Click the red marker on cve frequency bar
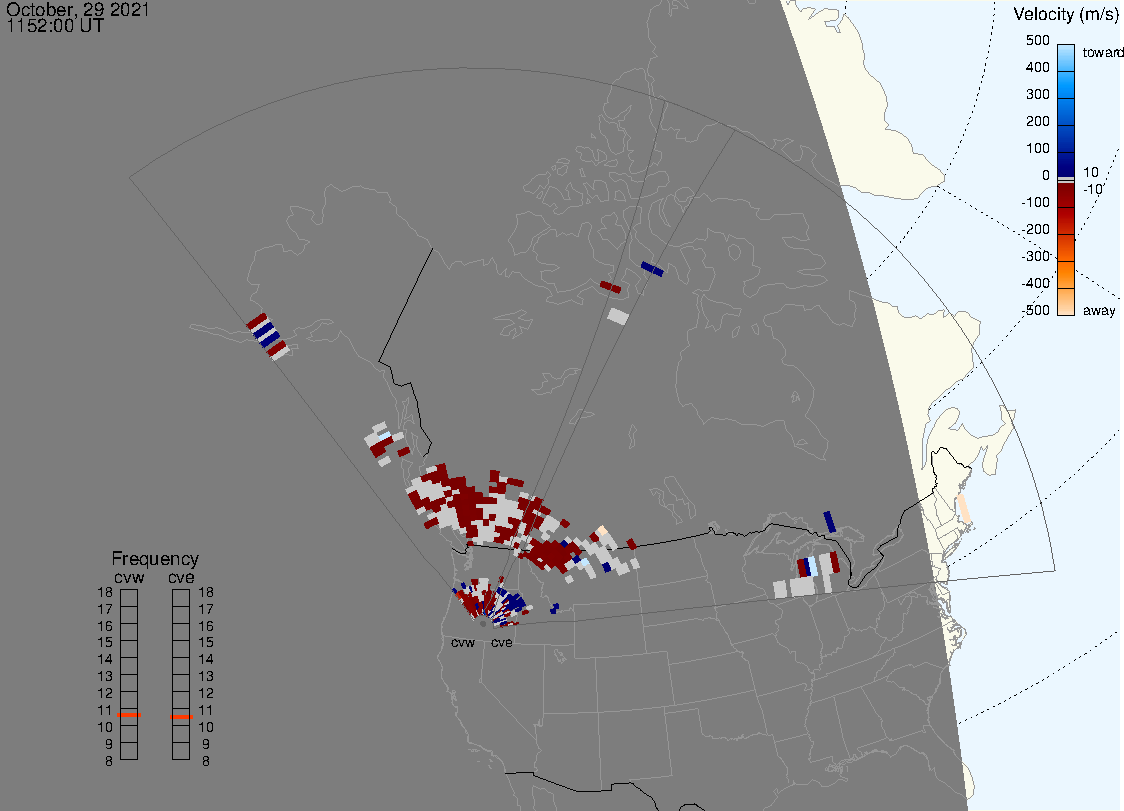 [181, 717]
